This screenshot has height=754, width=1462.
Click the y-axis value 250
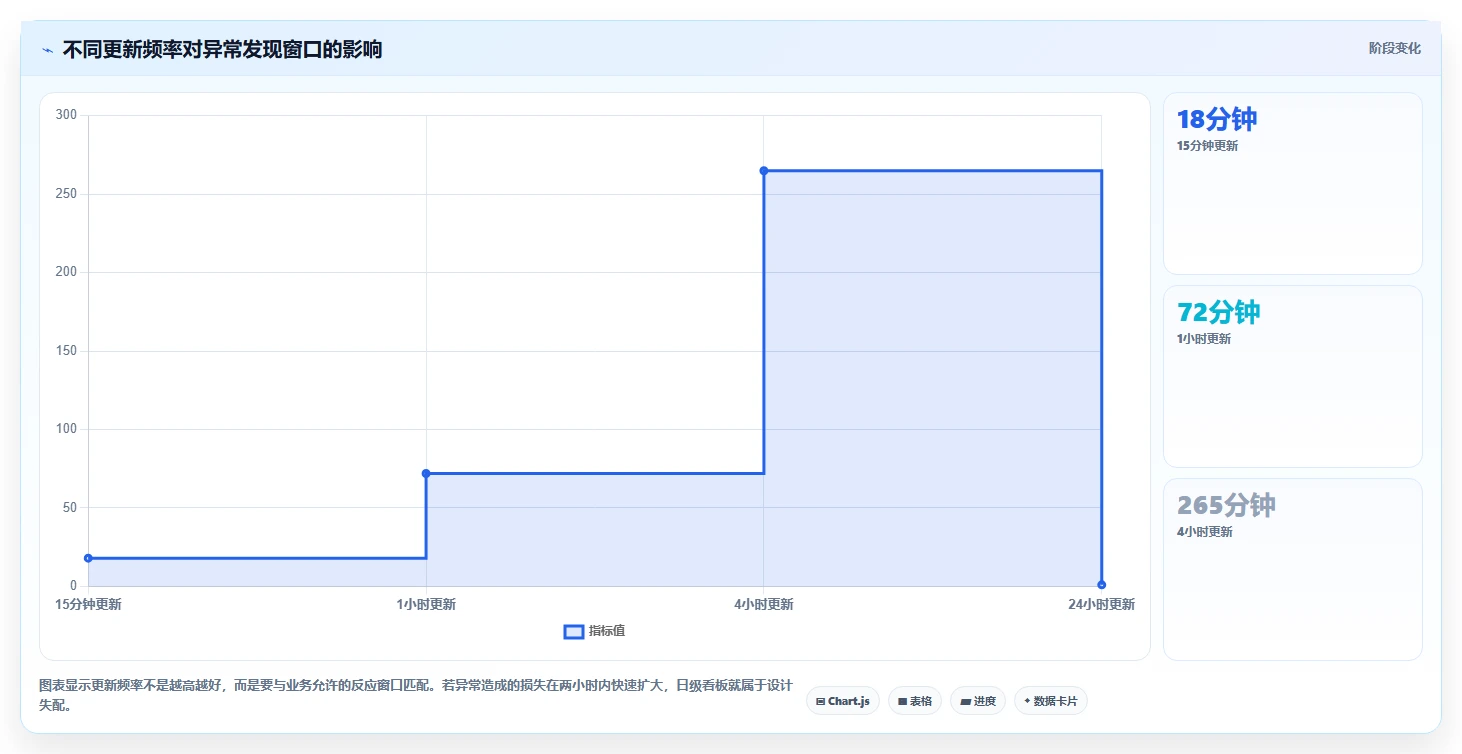point(67,194)
